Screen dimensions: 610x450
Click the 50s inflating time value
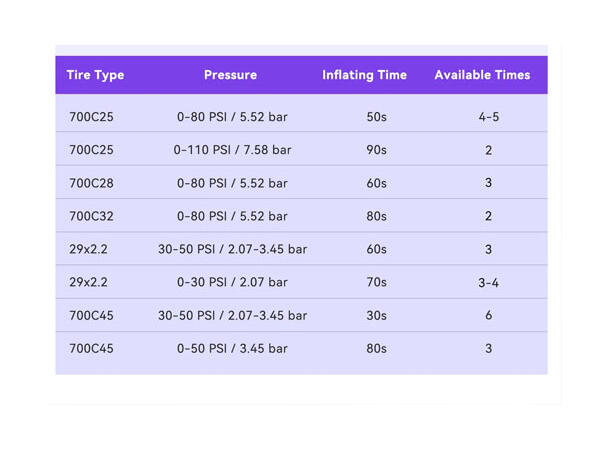pyautogui.click(x=376, y=117)
